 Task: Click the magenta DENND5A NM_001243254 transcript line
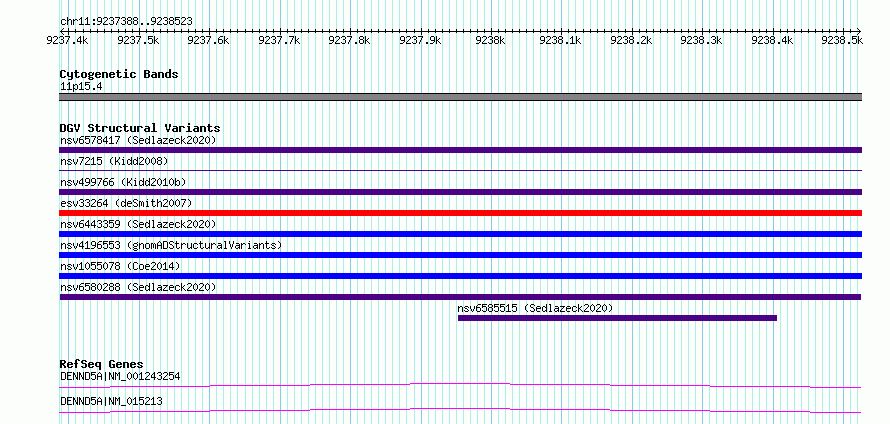(460, 385)
